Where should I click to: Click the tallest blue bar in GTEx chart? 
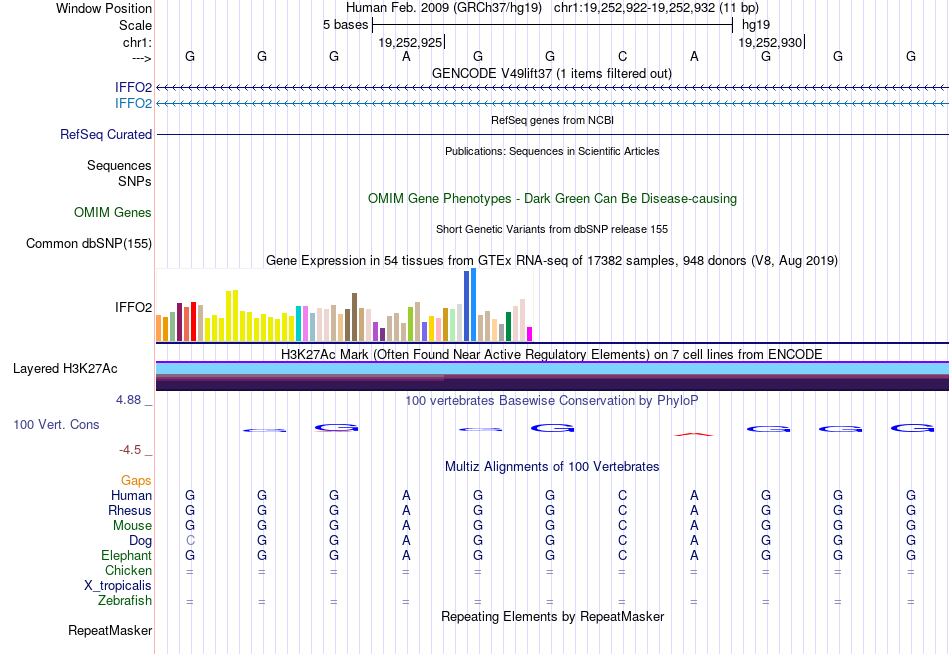coord(474,305)
